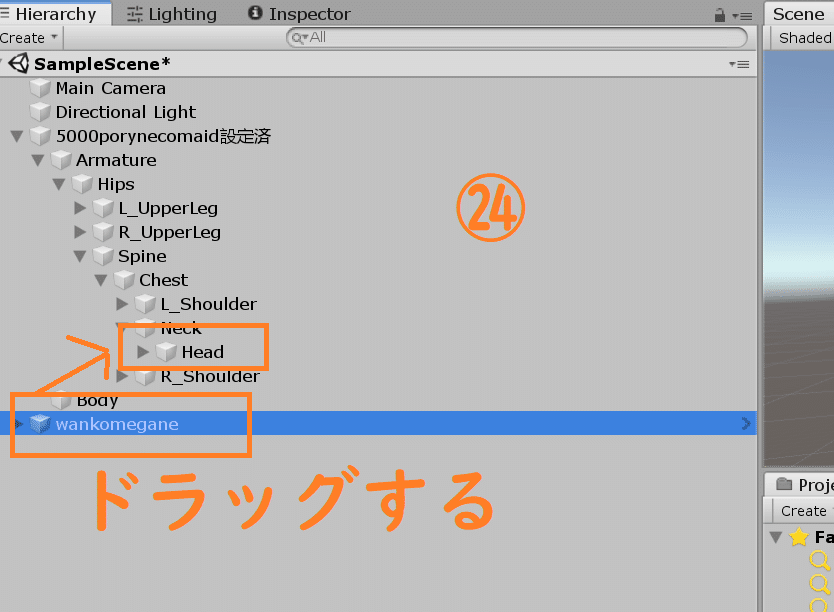
Task: Click the Inspector tab info icon
Action: 255,13
